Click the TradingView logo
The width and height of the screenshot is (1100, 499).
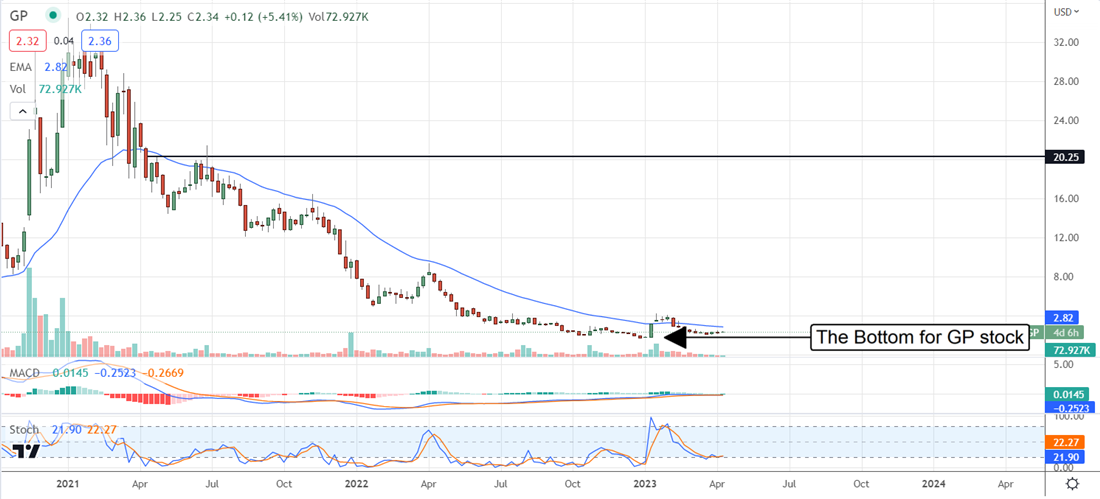[x=27, y=451]
